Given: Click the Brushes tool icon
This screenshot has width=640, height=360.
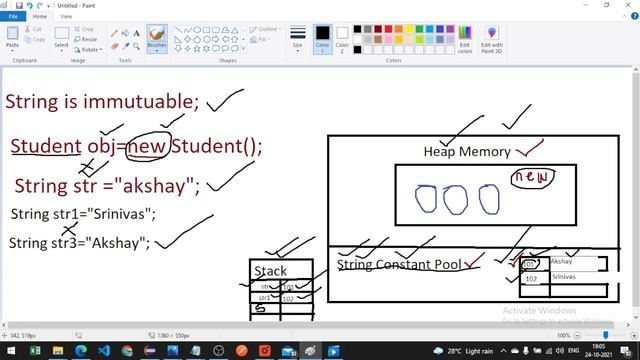Looking at the screenshot, I should pyautogui.click(x=157, y=33).
